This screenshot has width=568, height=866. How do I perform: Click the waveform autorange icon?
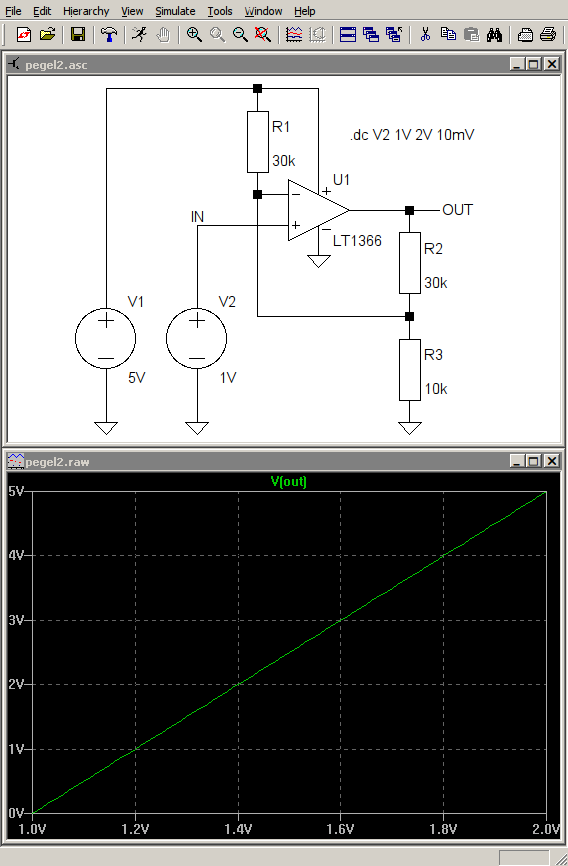[294, 35]
